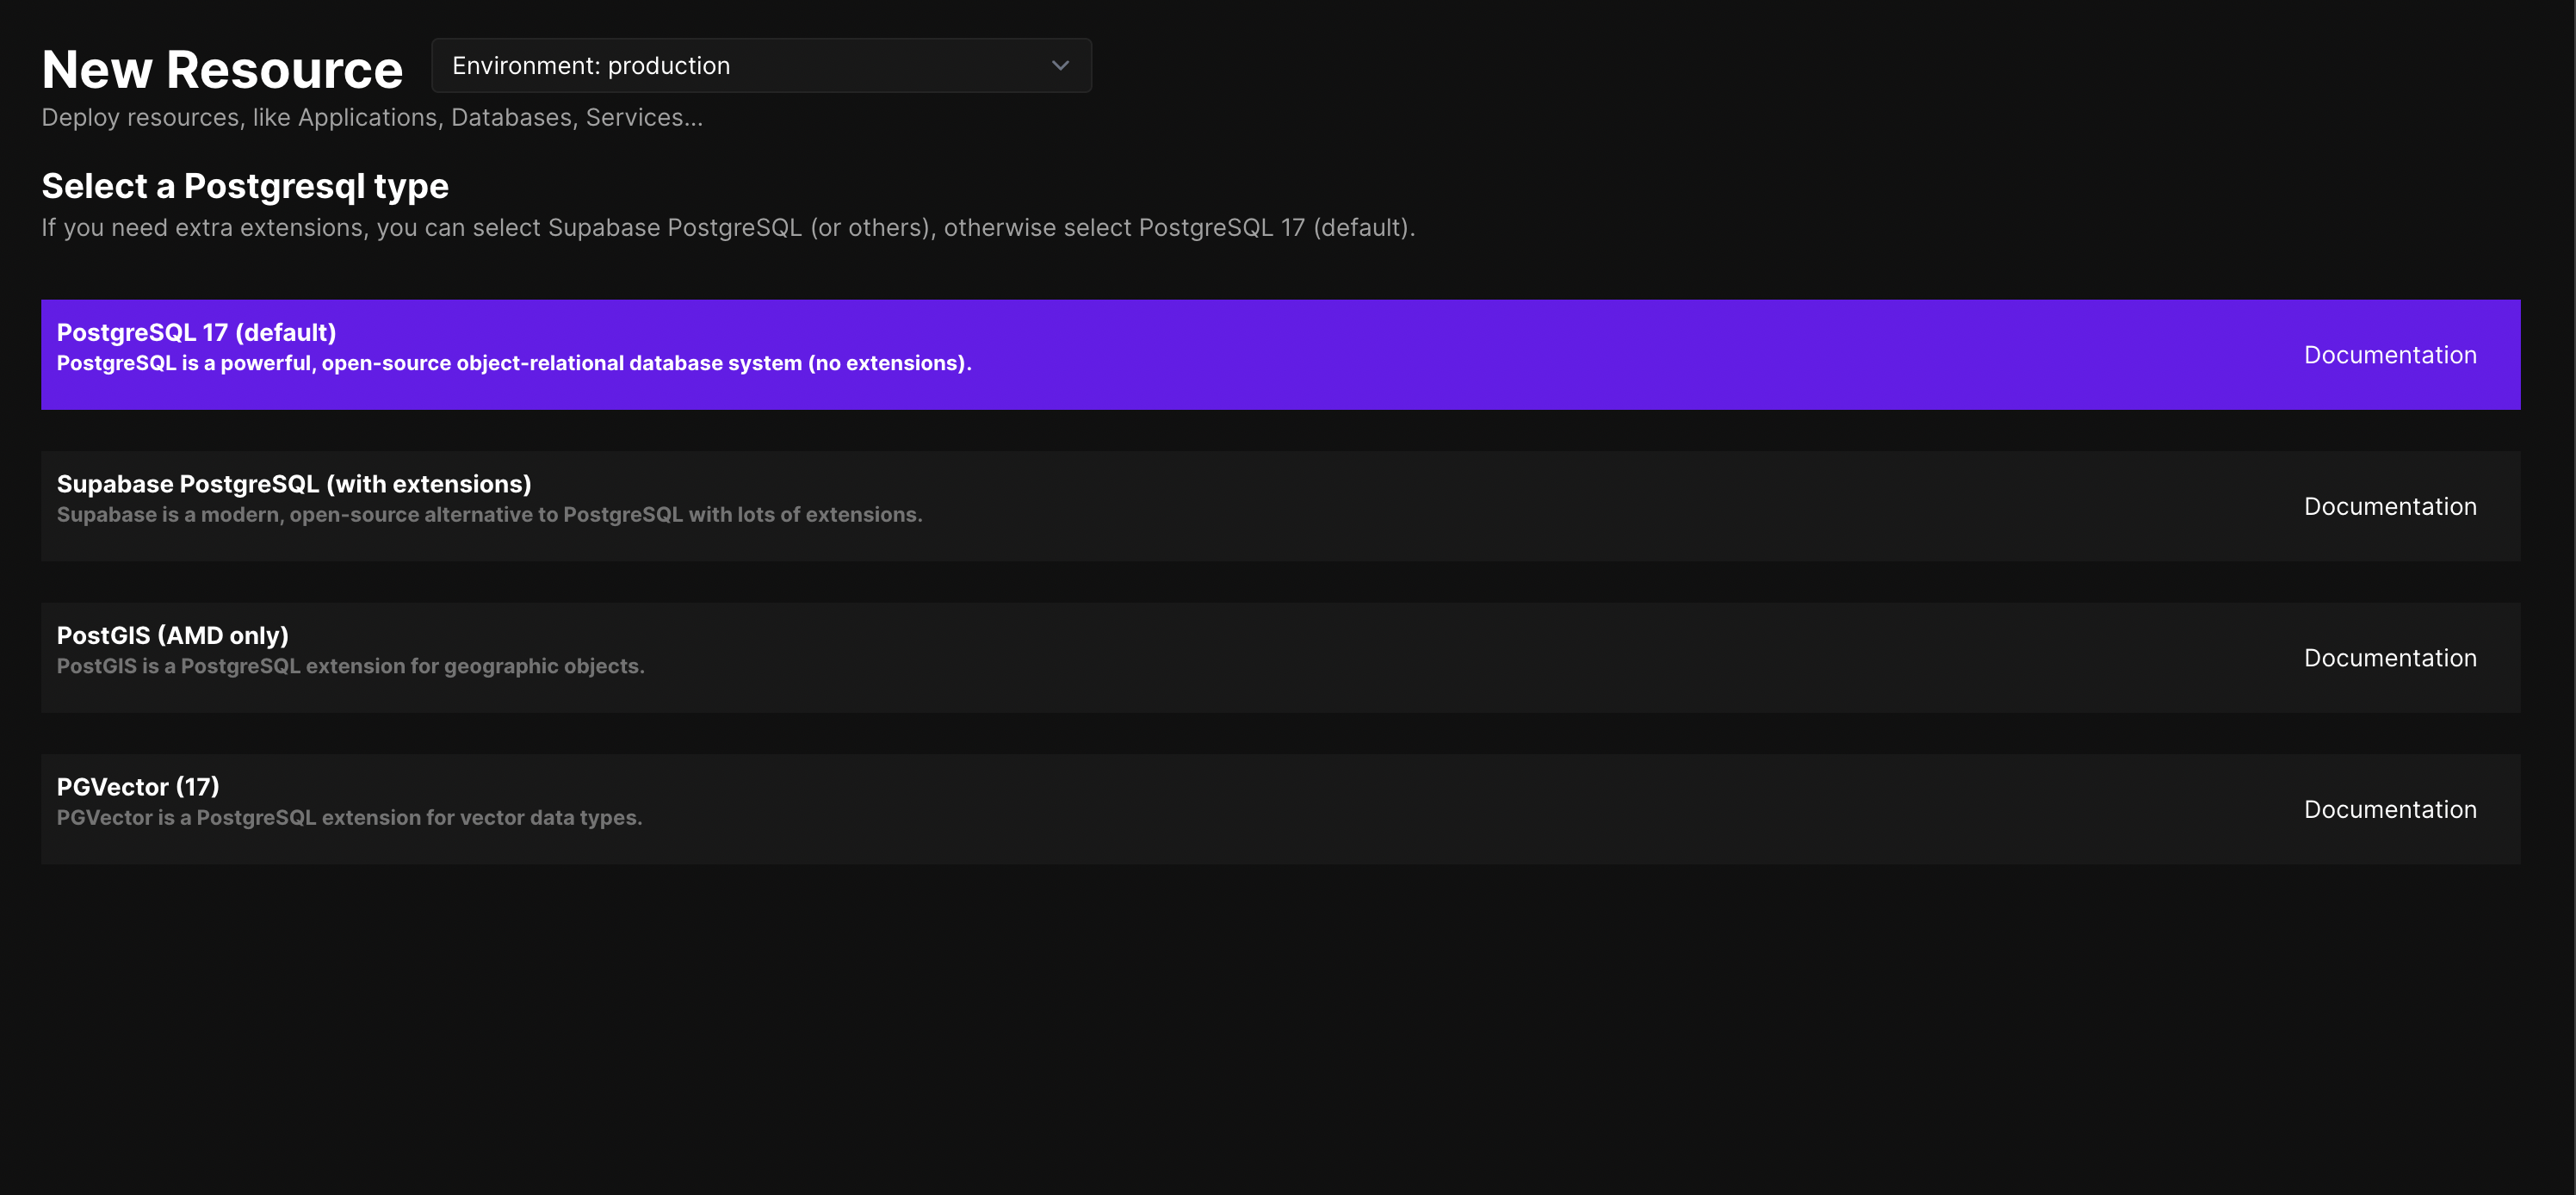This screenshot has width=2576, height=1195.
Task: Click the Supabase PostgreSQL (with extensions) title
Action: (x=294, y=484)
